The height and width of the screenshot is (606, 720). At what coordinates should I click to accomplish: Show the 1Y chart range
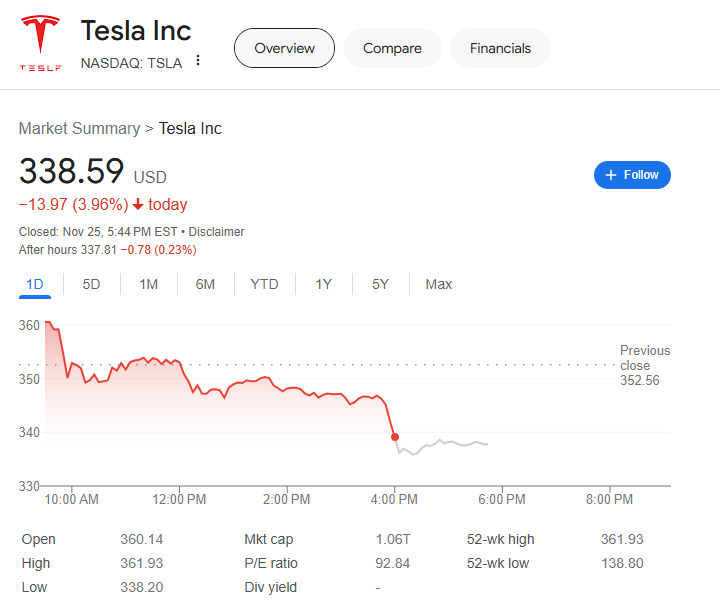[323, 284]
